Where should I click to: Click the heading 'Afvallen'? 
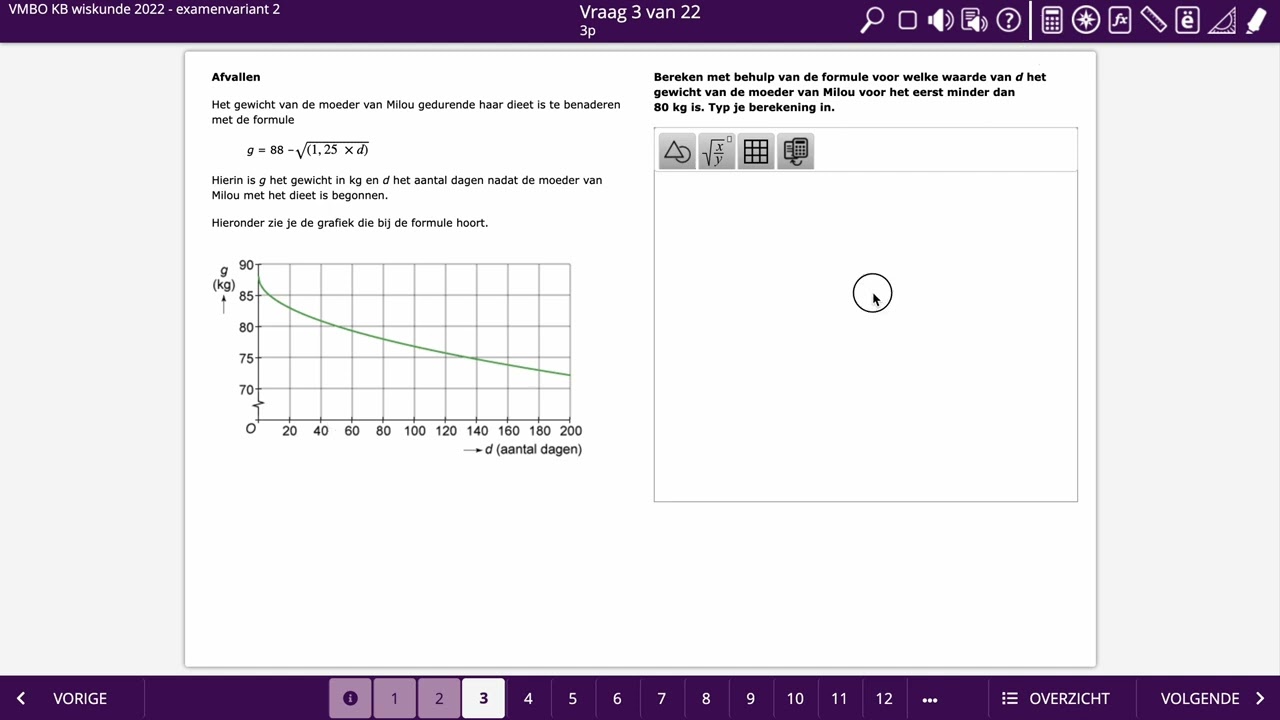pyautogui.click(x=236, y=77)
